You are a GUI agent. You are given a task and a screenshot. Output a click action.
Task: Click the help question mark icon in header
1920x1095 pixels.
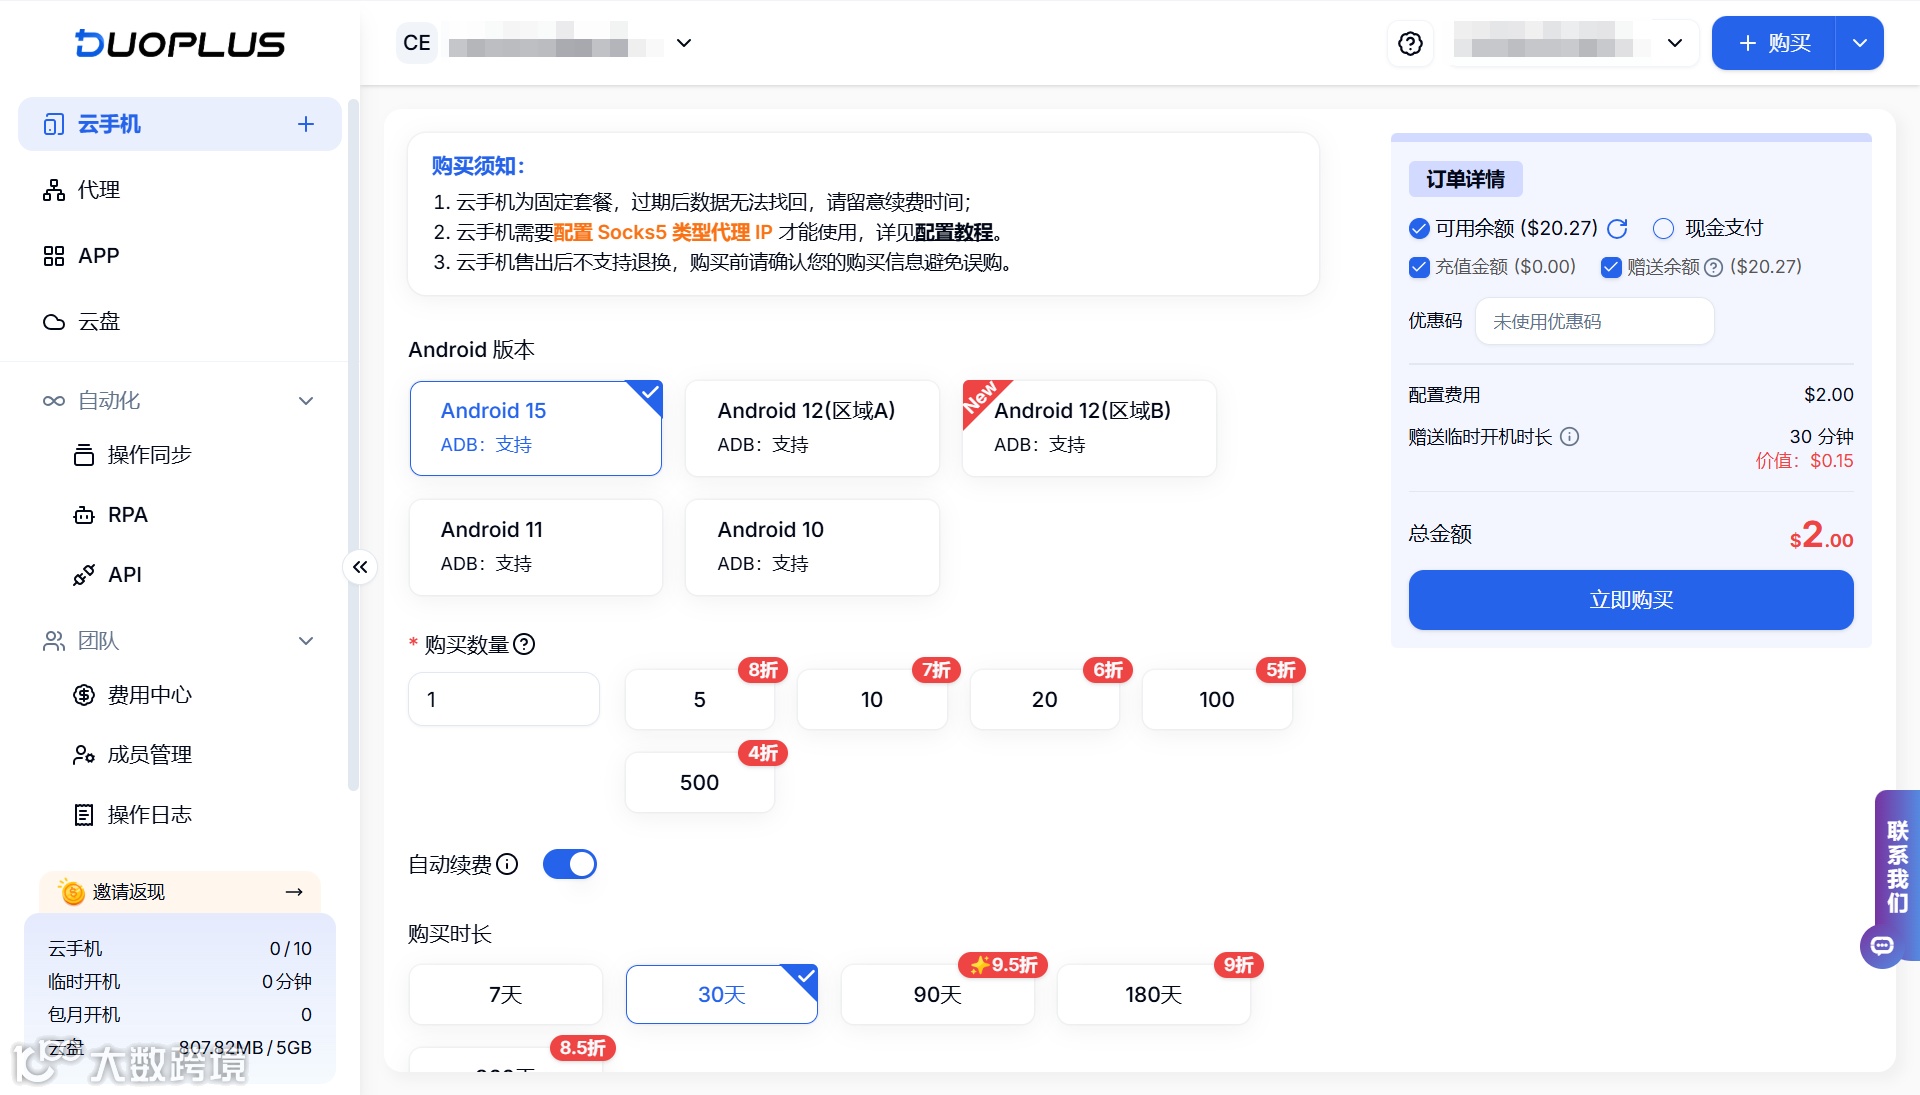pyautogui.click(x=1410, y=43)
